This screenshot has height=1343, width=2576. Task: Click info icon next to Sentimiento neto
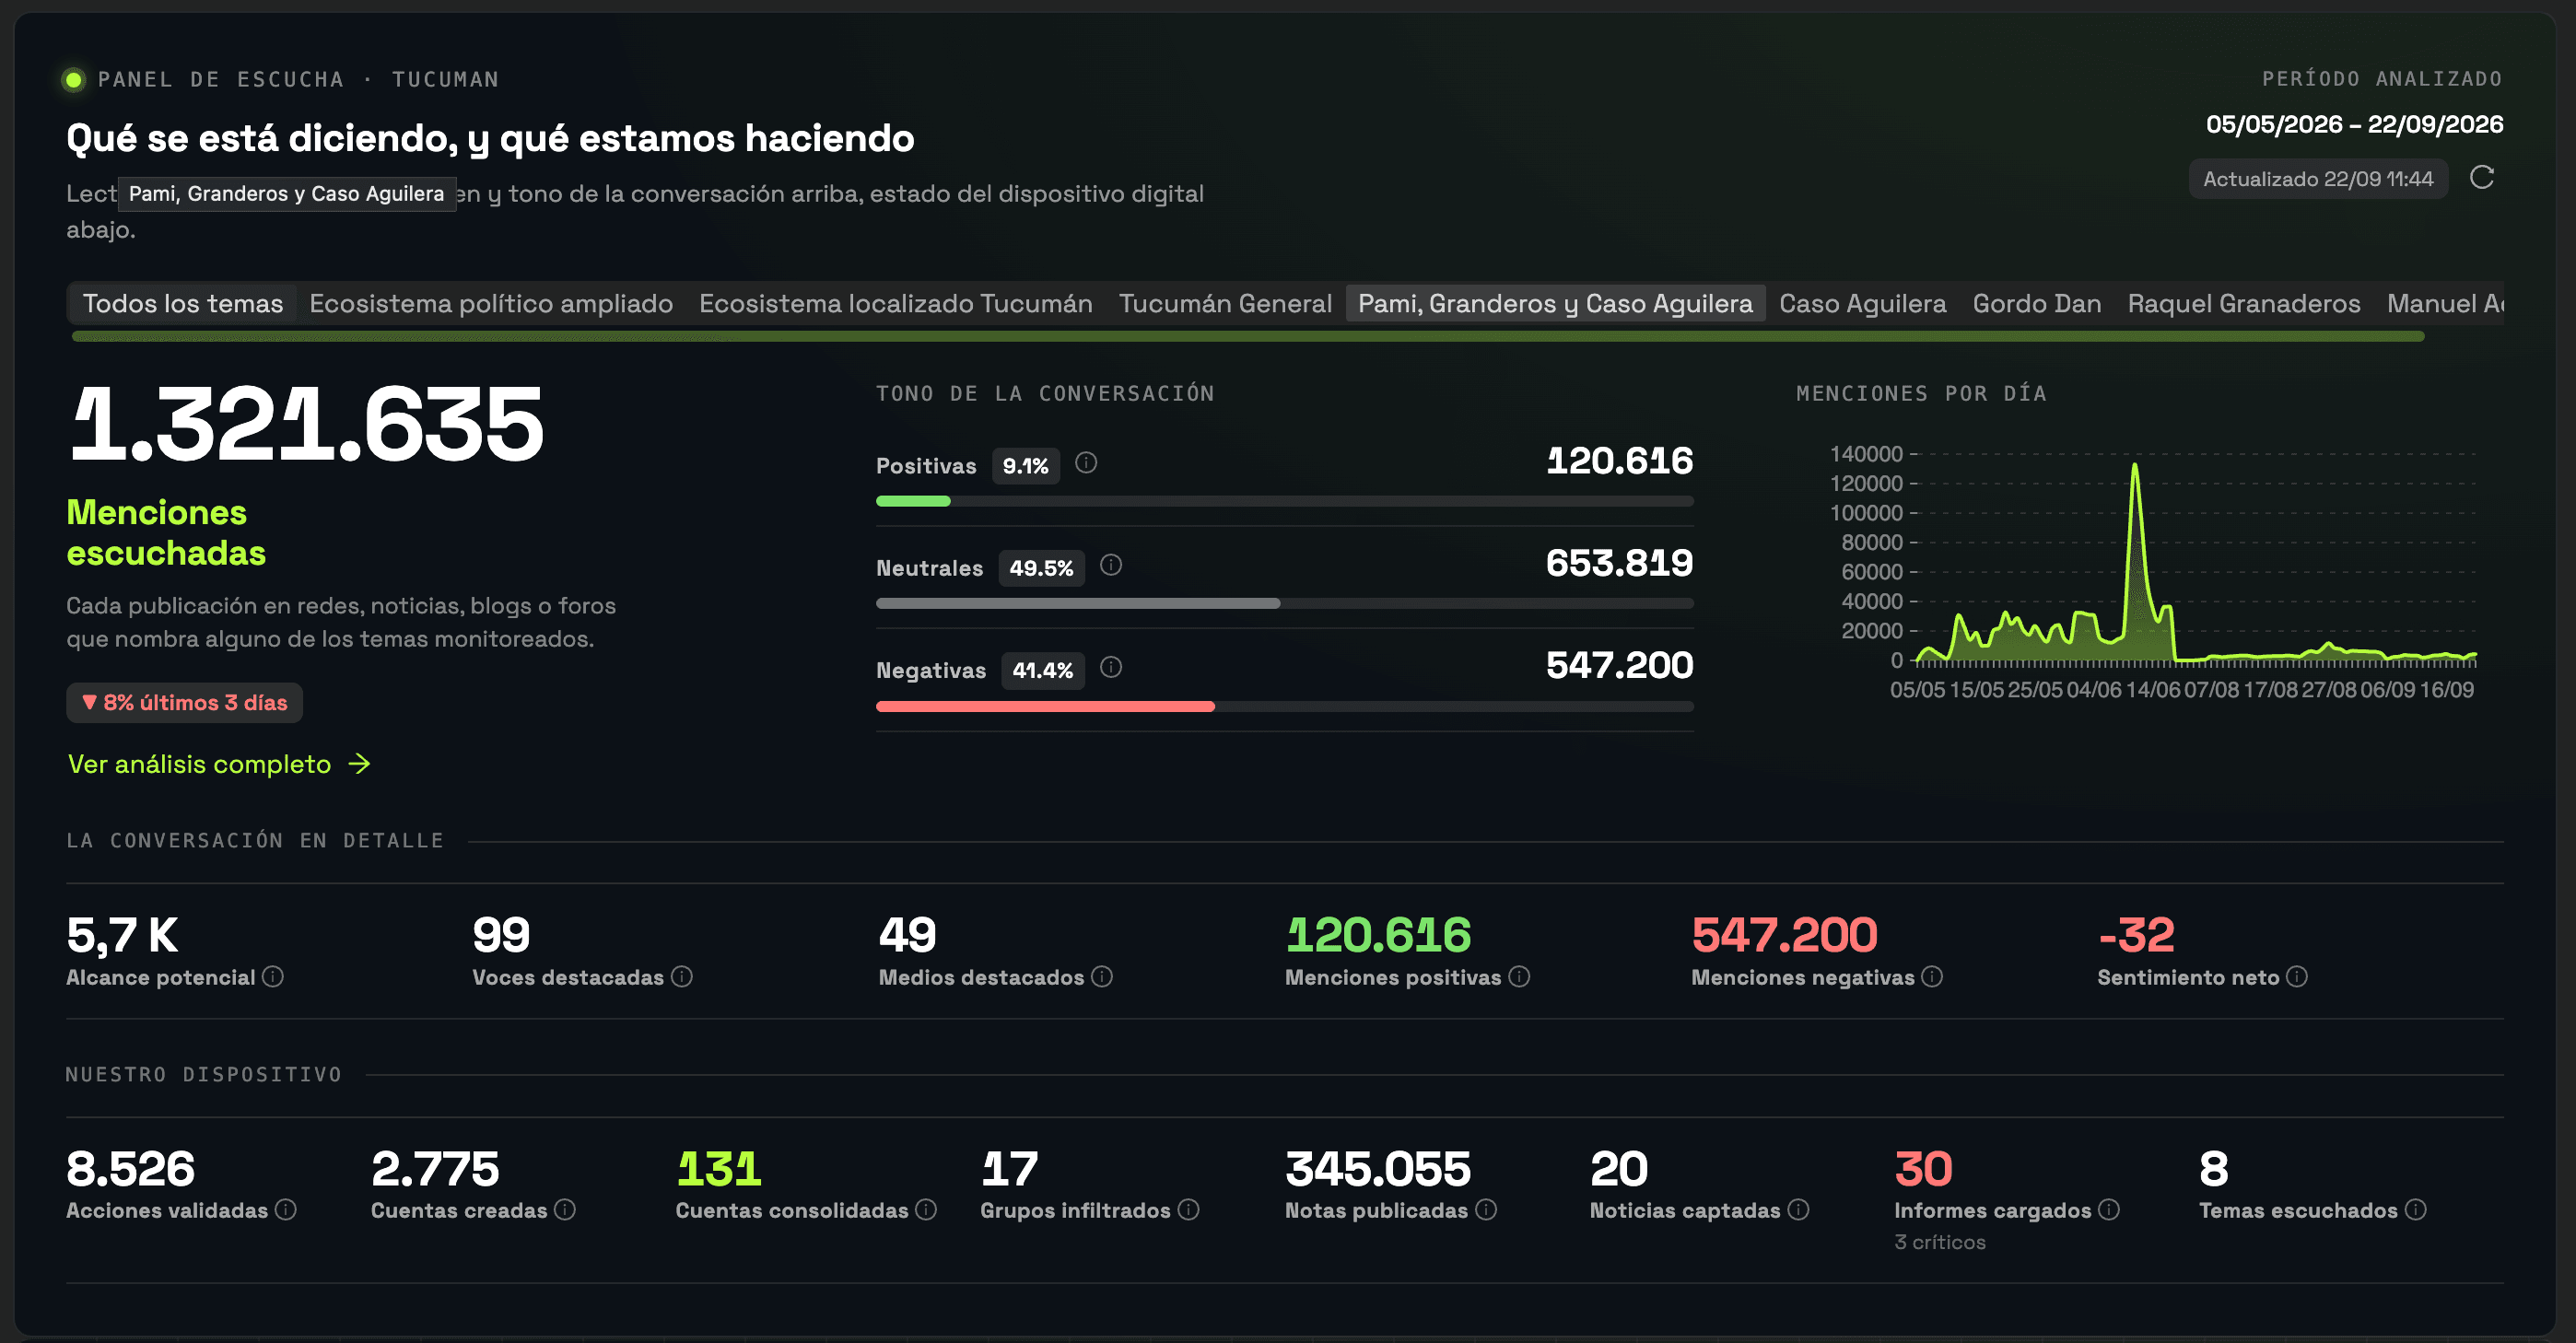point(2296,977)
